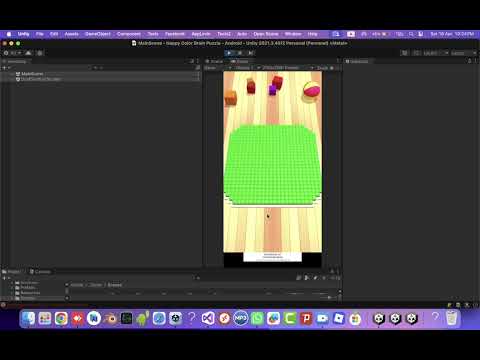Switch to the Game tab
Image resolution: width=480 pixels, height=360 pixels.
tap(239, 61)
